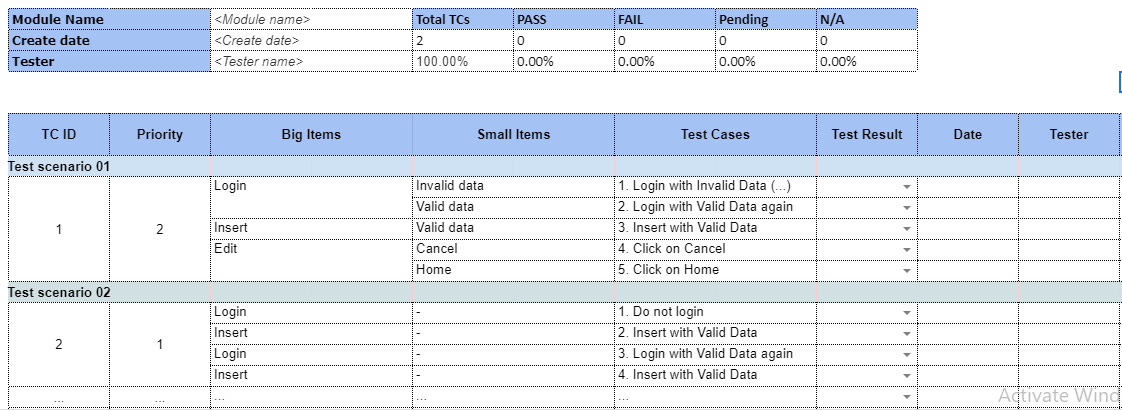Select the 'Test scenario 01' section row

point(60,166)
